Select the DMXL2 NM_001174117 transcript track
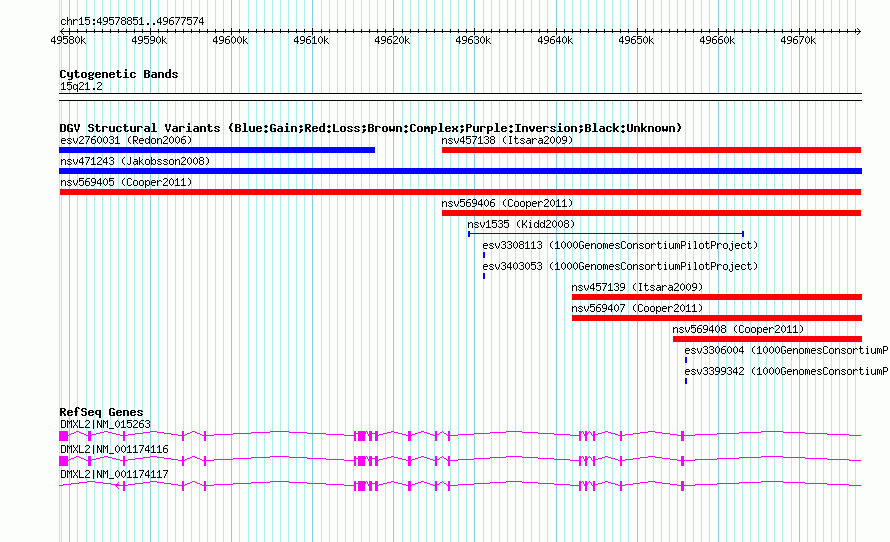This screenshot has width=890, height=542. pyautogui.click(x=460, y=486)
